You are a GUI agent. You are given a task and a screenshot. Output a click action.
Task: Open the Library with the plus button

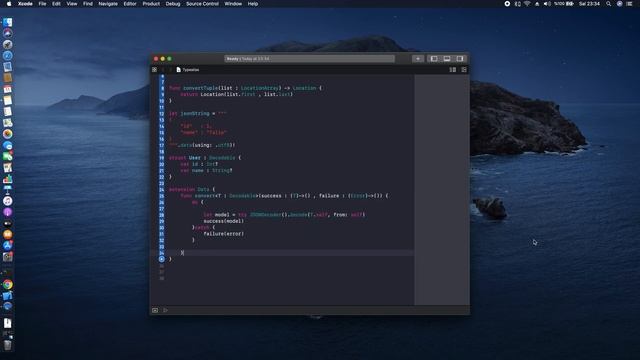(x=418, y=59)
